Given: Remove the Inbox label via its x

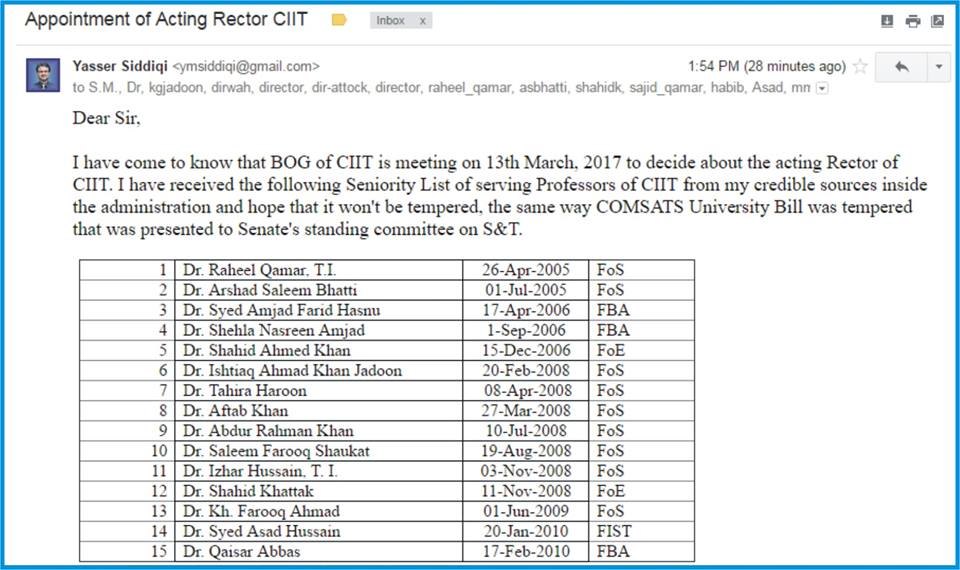Looking at the screenshot, I should tap(422, 21).
